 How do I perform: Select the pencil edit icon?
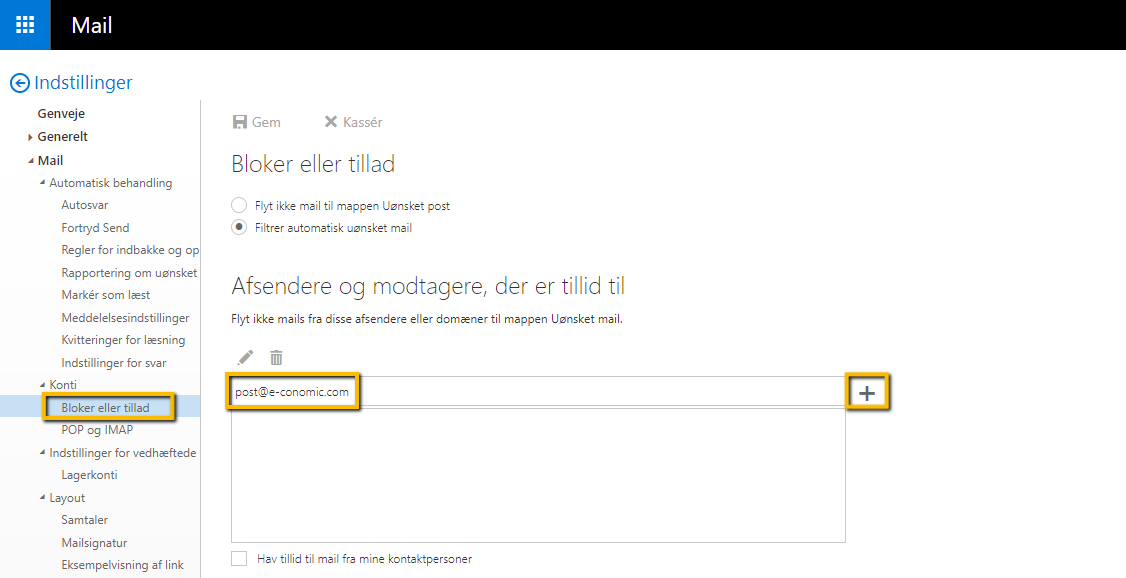[244, 357]
